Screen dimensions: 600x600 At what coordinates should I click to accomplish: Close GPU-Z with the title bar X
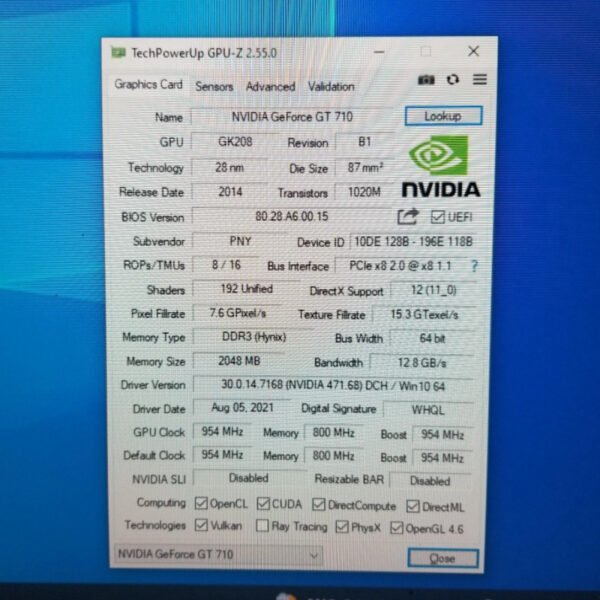(473, 51)
